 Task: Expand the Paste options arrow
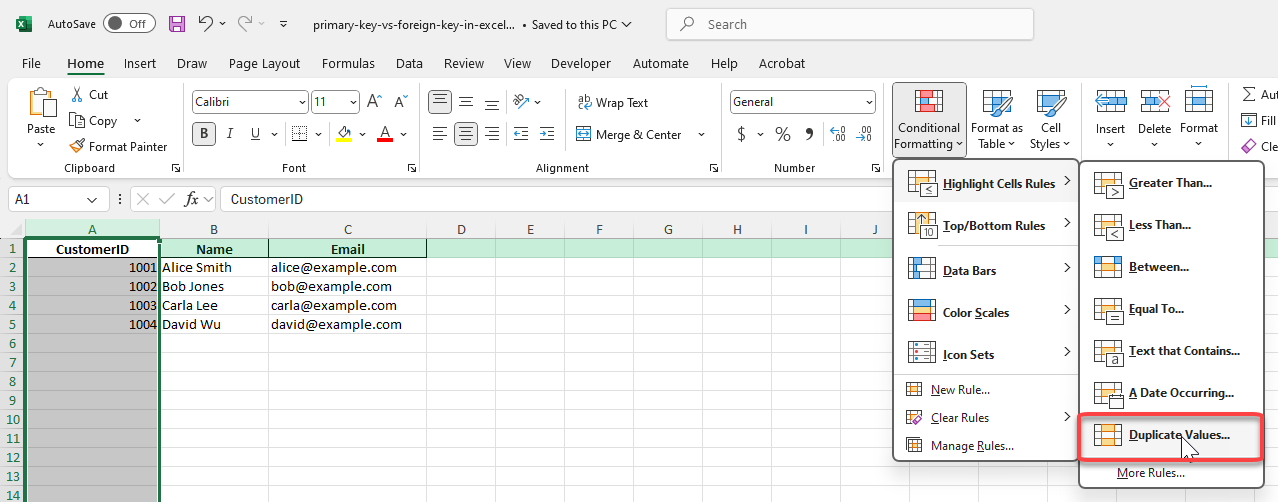41,145
